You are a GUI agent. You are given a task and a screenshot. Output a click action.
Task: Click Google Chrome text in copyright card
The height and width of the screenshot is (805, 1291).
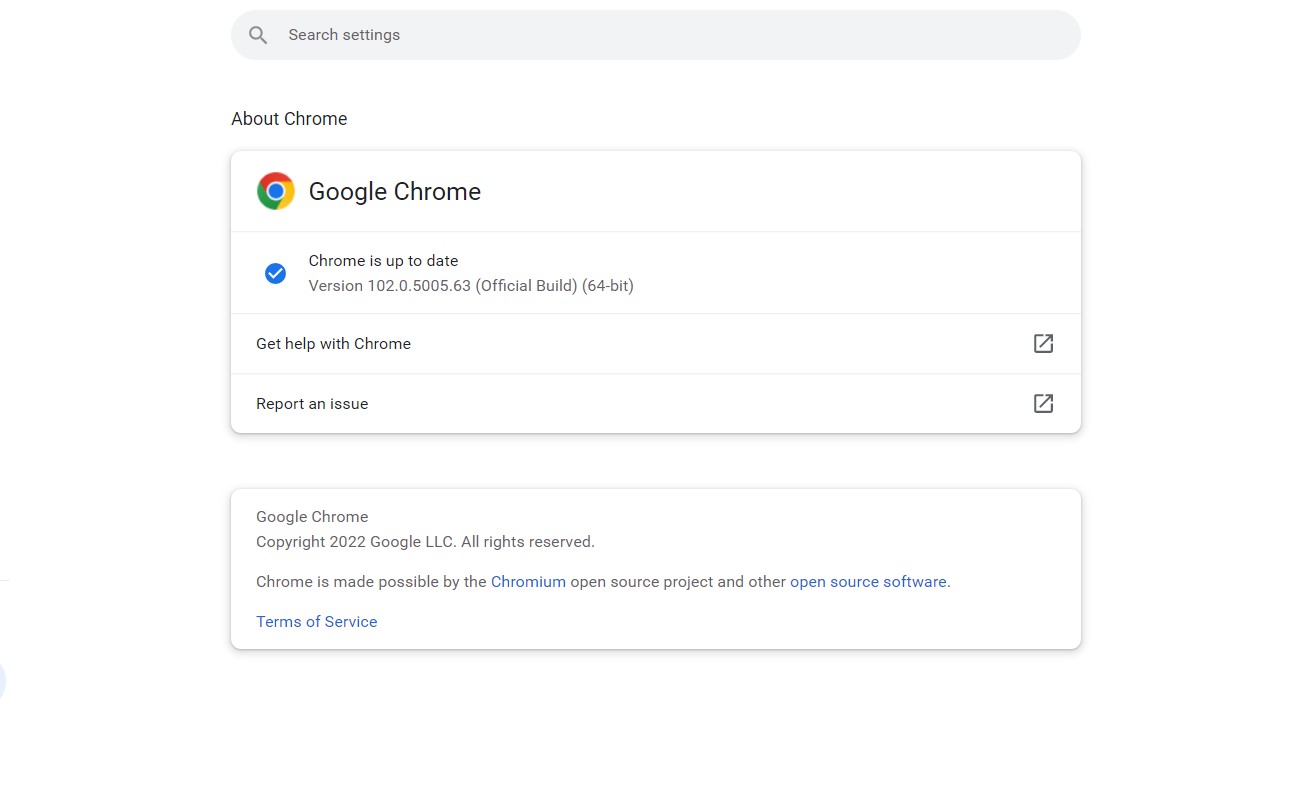coord(312,516)
